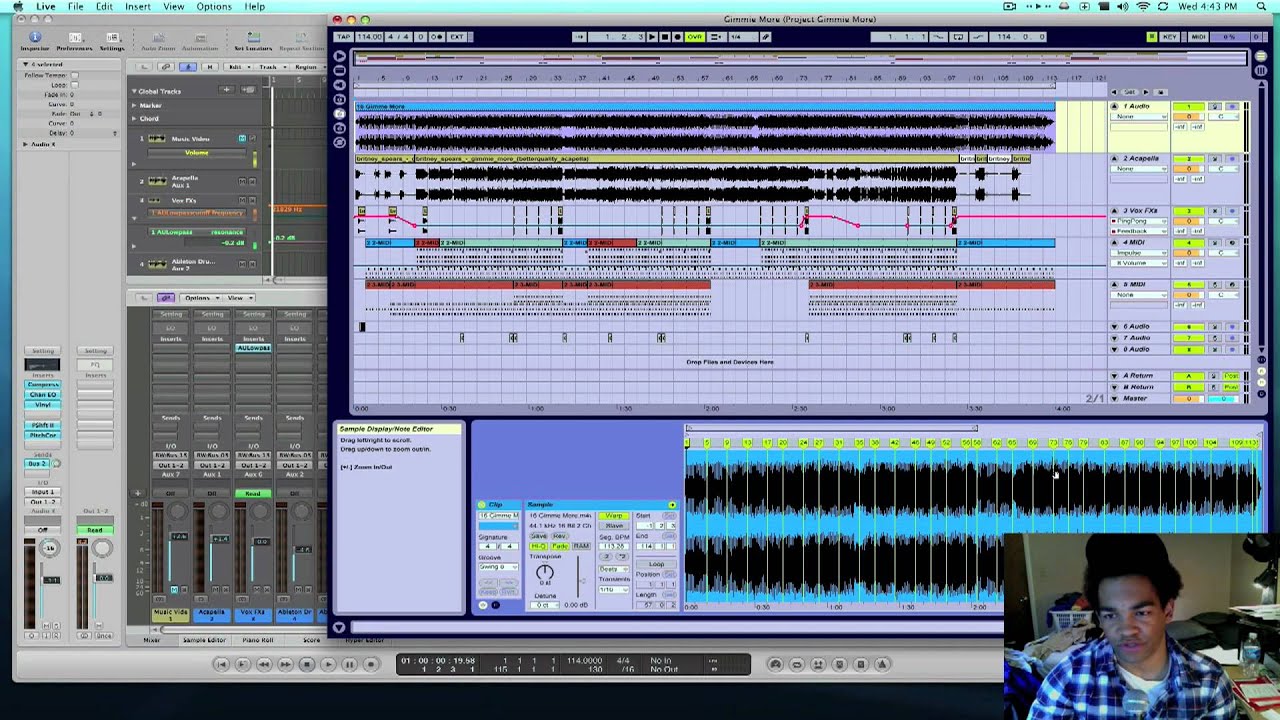The width and height of the screenshot is (1280, 720).
Task: Toggle the RAM mode button
Action: [x=581, y=546]
